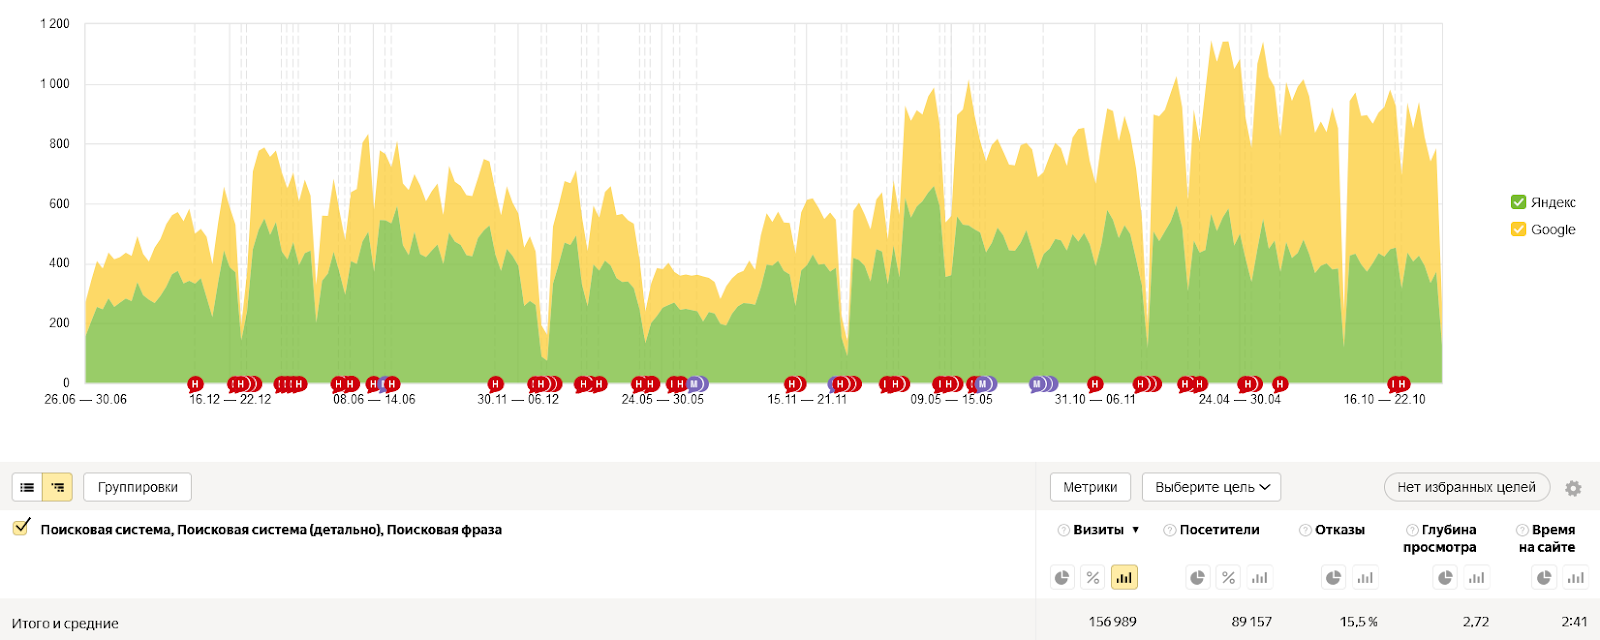
Task: Open the Группировки button
Action: click(137, 487)
